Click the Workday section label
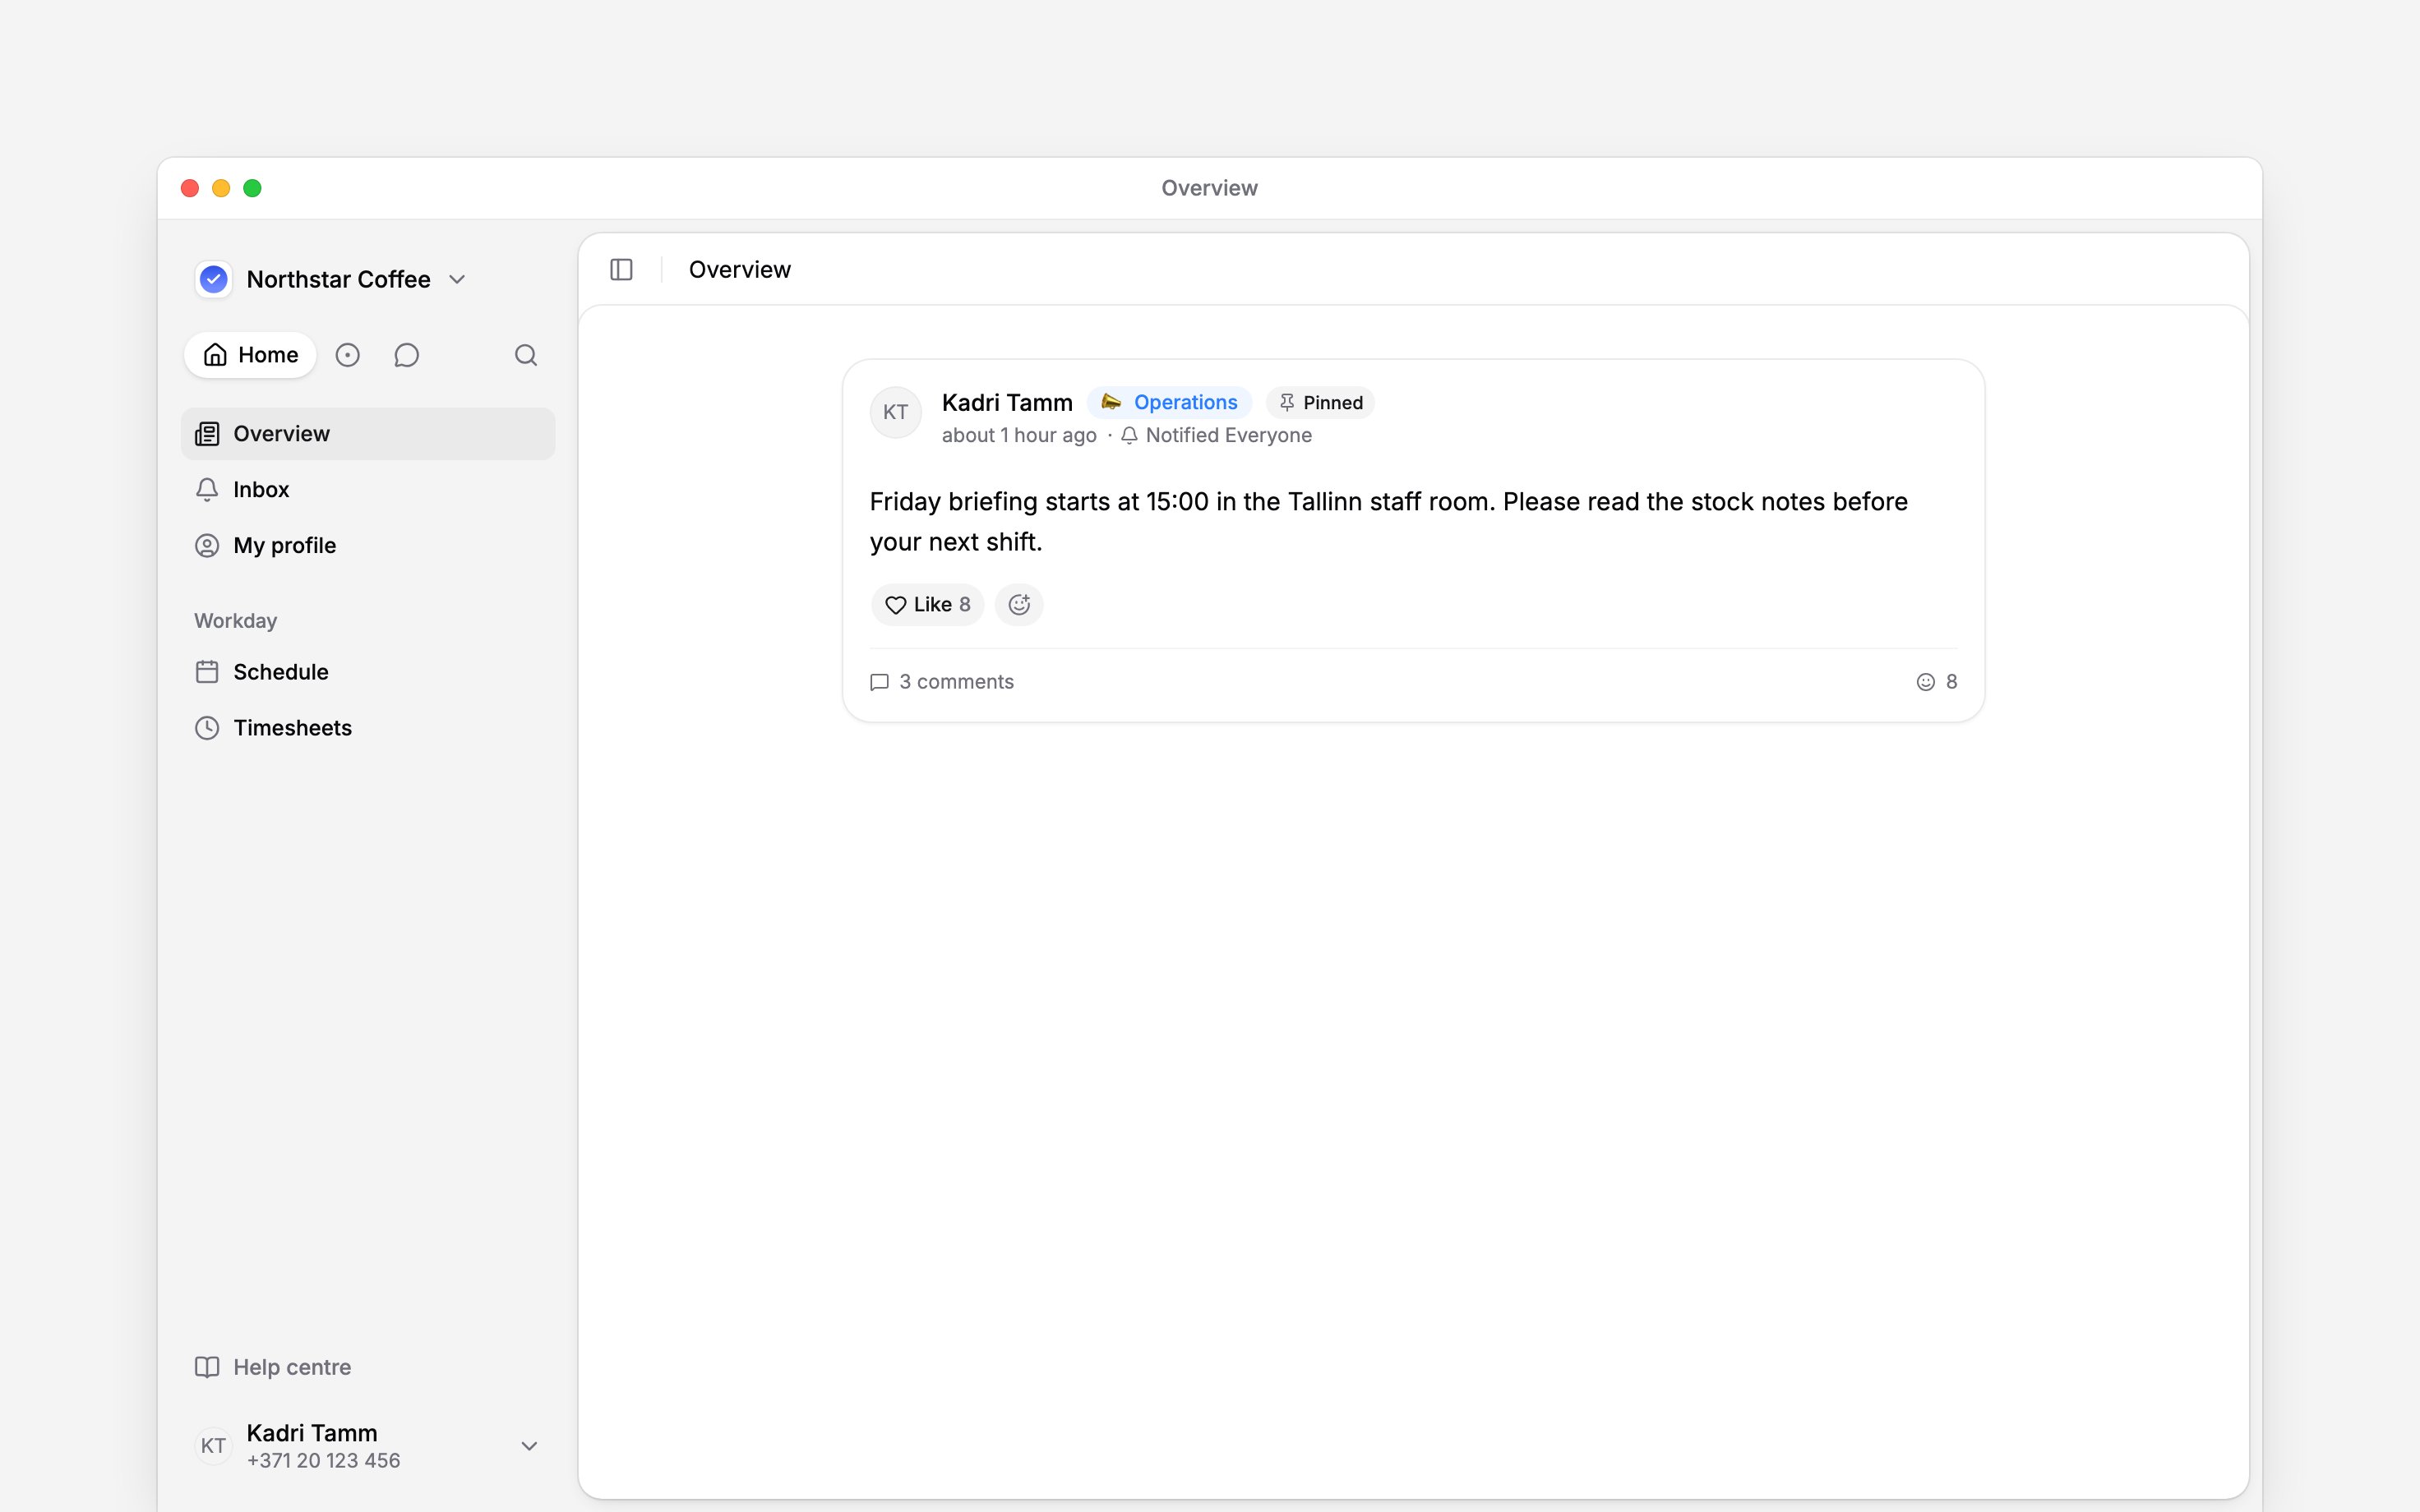 [x=235, y=620]
